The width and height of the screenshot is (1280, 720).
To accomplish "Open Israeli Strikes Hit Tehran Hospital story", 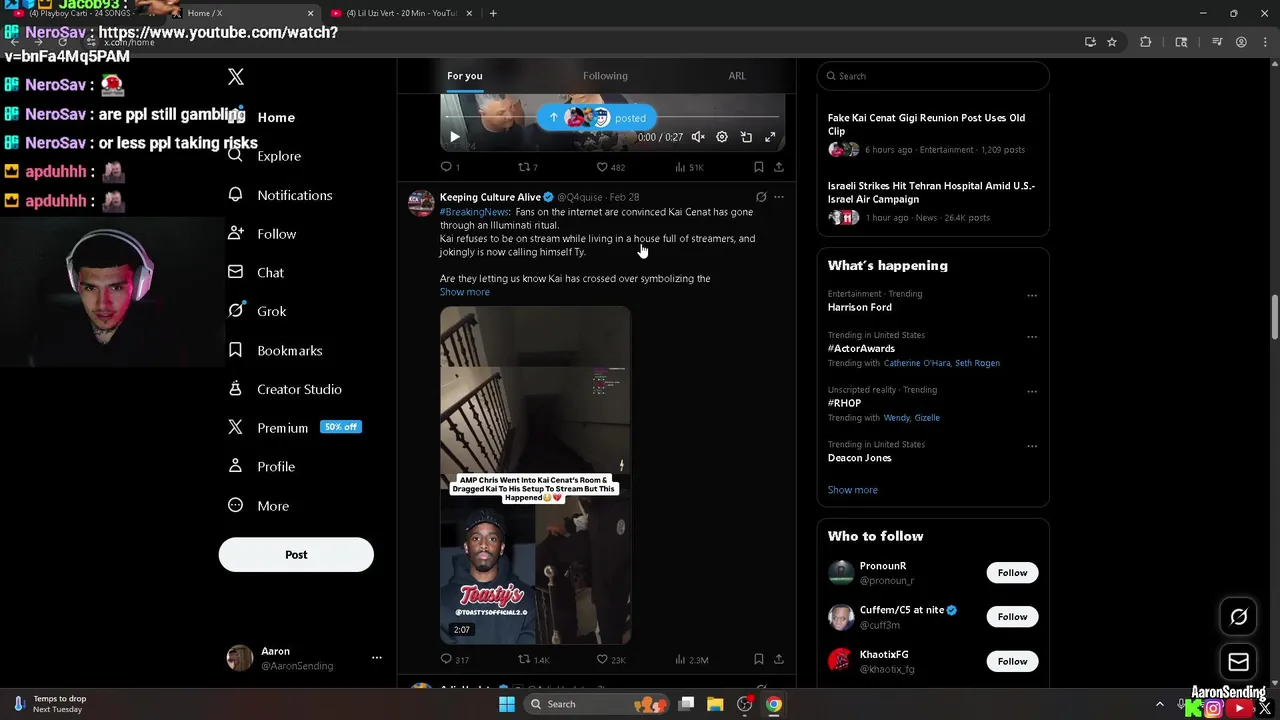I will [x=933, y=201].
